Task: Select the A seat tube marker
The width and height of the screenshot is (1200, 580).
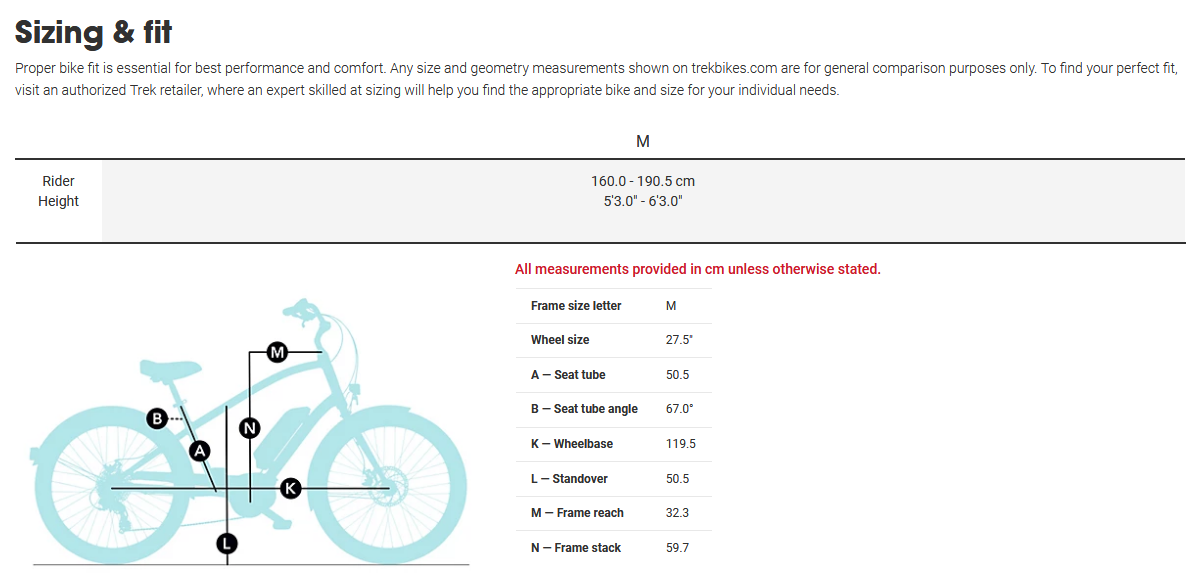Action: pyautogui.click(x=200, y=451)
